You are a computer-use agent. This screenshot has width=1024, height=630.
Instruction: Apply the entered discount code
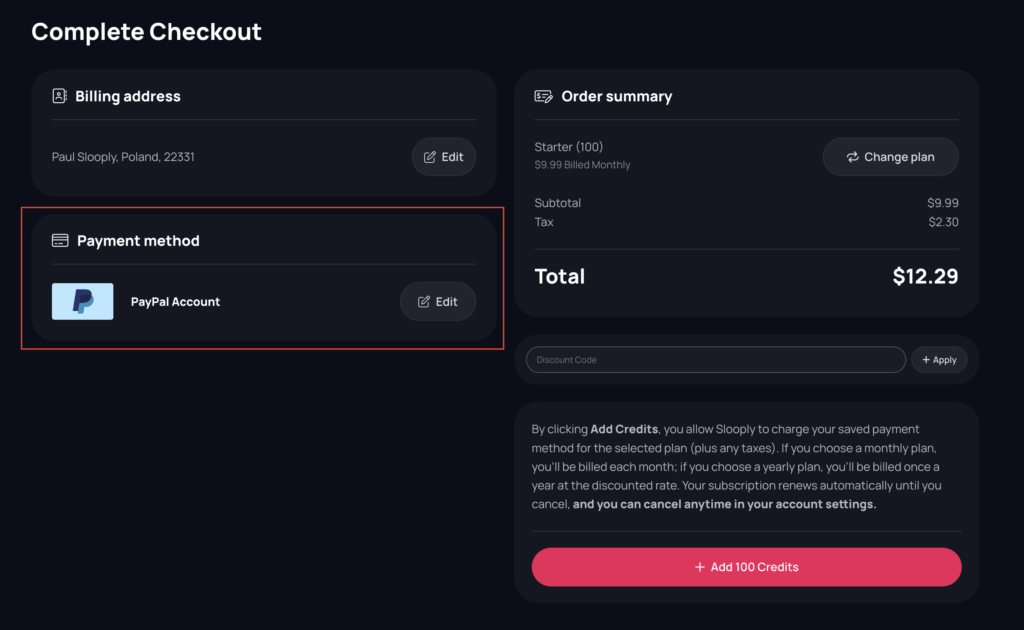coord(939,359)
